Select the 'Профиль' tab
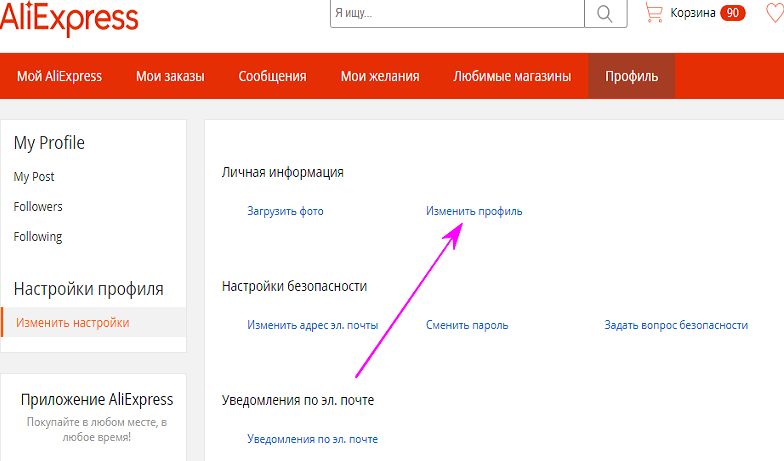 click(632, 76)
